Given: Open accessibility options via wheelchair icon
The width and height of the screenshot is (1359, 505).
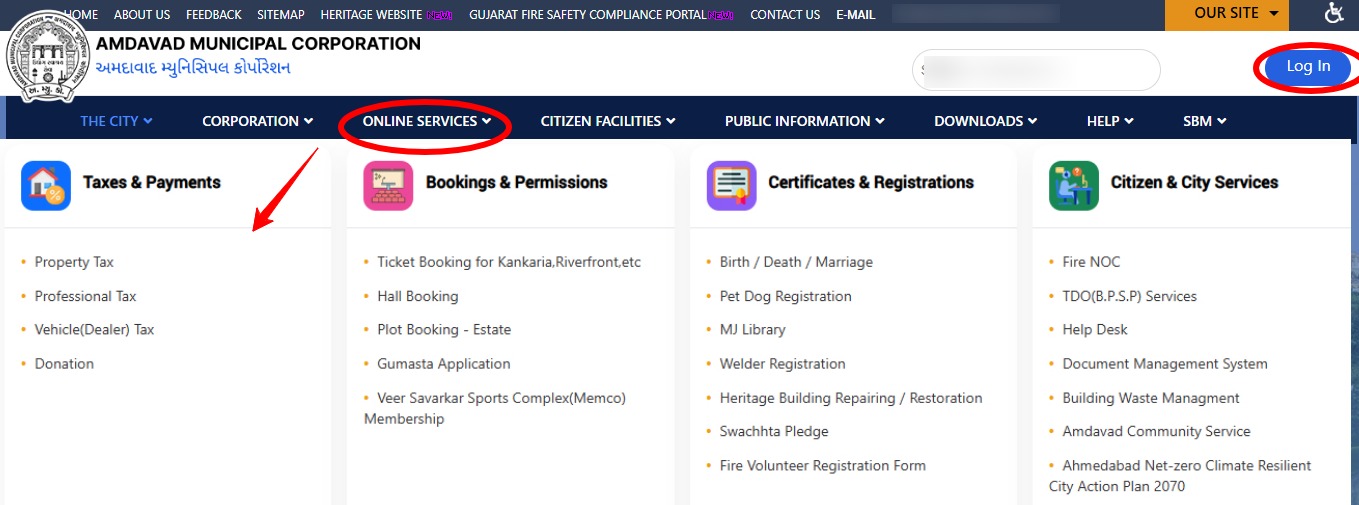Looking at the screenshot, I should point(1334,13).
